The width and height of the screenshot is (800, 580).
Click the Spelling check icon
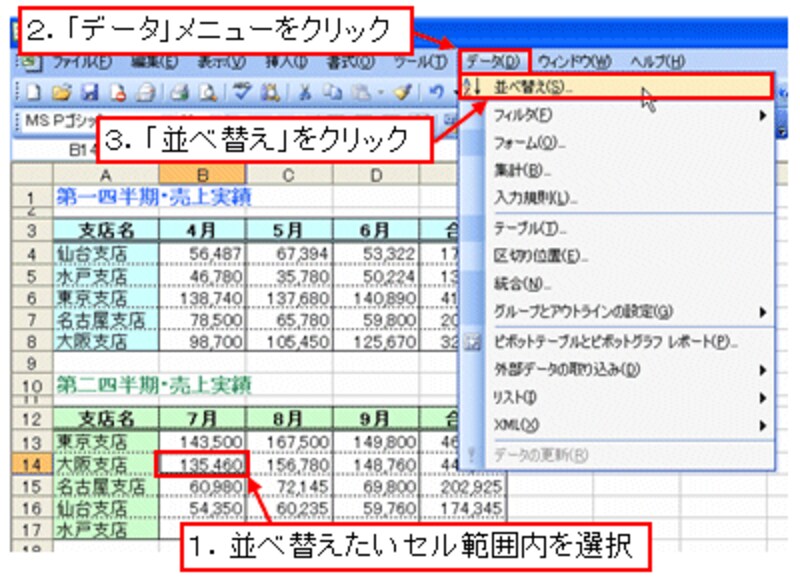tap(242, 92)
